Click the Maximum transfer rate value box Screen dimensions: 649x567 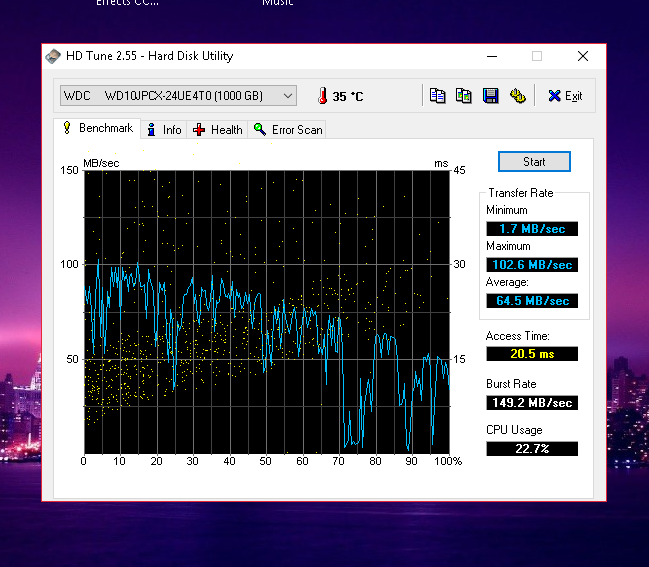coord(532,265)
